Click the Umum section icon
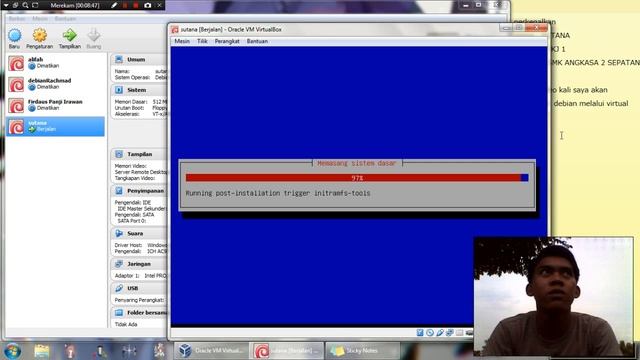This screenshot has width=640, height=360. click(x=119, y=60)
